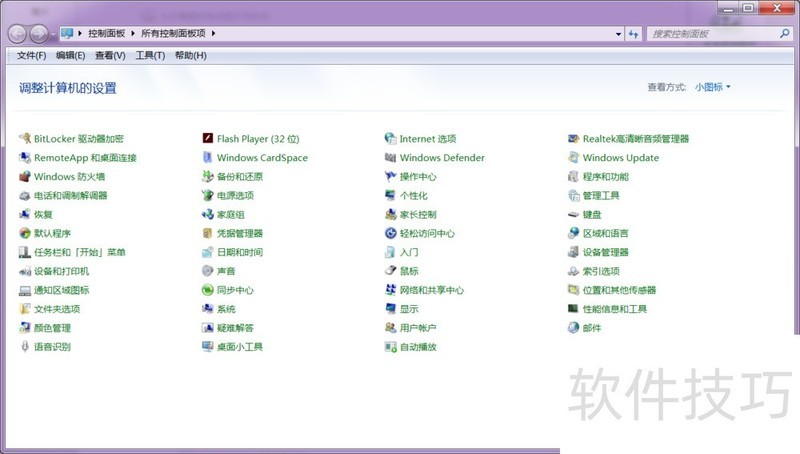This screenshot has width=800, height=454.
Task: Open the 桌面小工具 link
Action: tap(239, 347)
